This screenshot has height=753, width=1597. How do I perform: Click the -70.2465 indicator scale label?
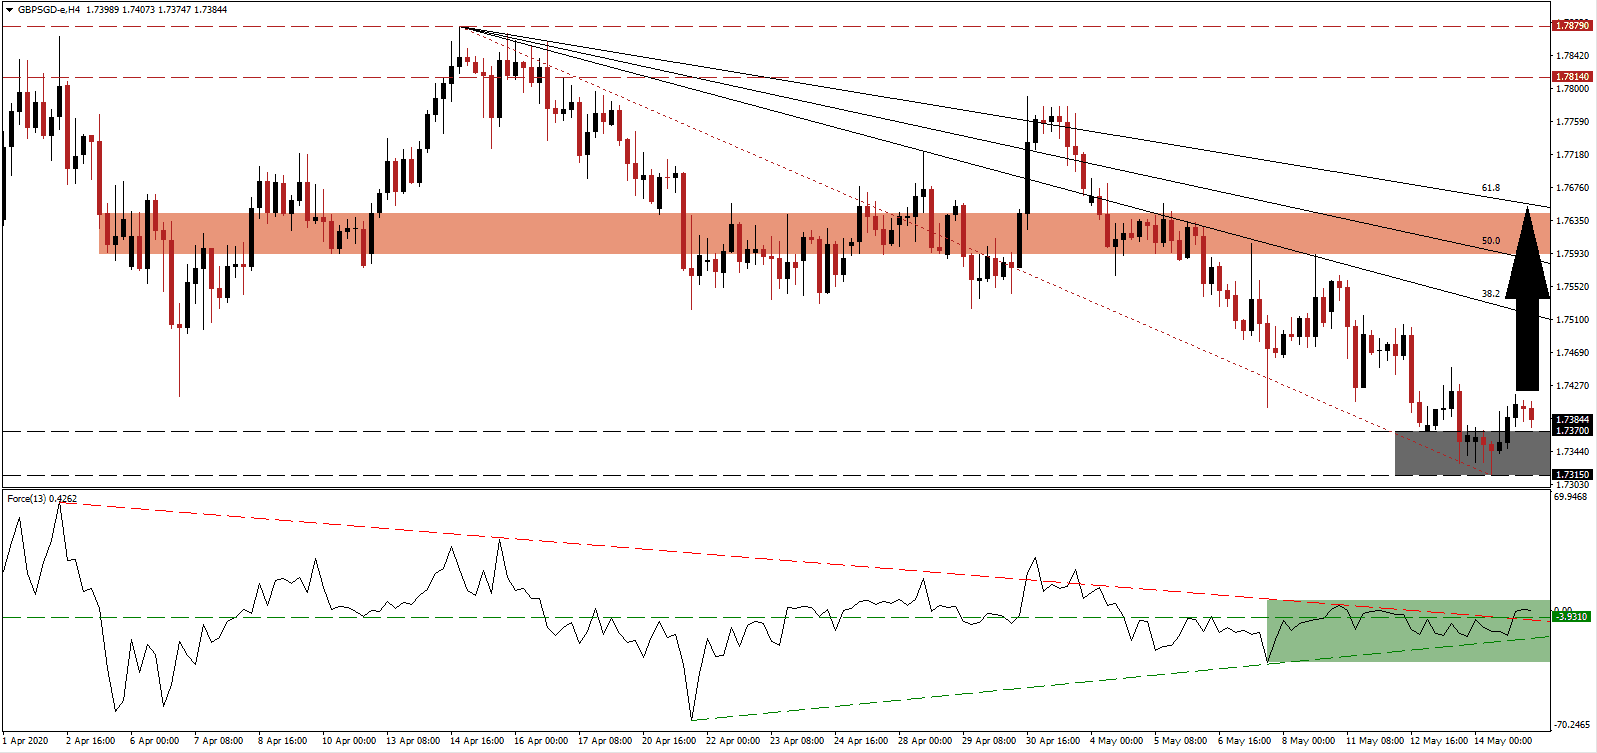[1572, 724]
